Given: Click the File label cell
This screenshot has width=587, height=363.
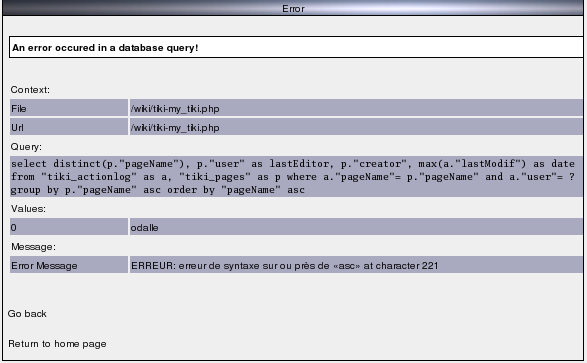Looking at the screenshot, I should [x=69, y=108].
